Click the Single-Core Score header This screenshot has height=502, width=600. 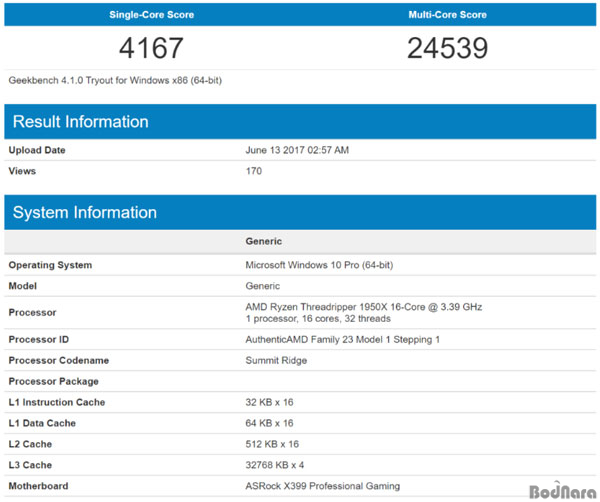[152, 15]
